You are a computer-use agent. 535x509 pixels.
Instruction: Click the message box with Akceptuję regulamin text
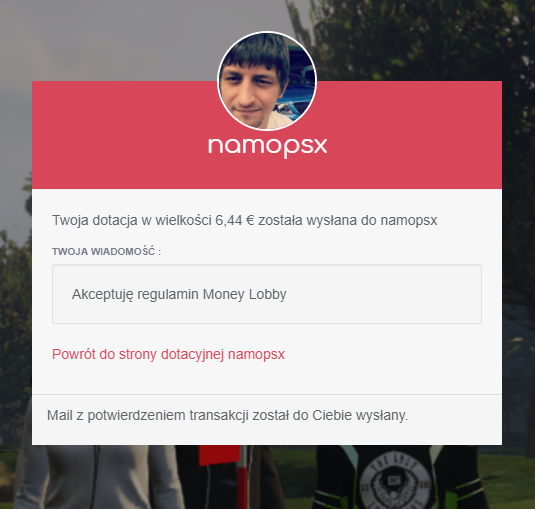click(267, 294)
